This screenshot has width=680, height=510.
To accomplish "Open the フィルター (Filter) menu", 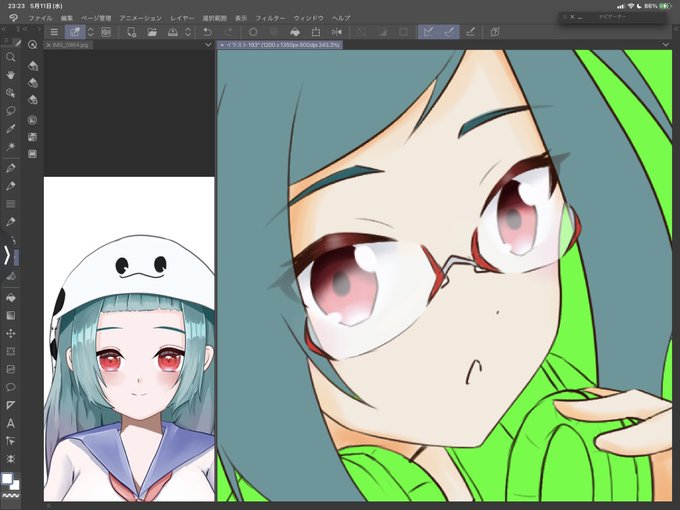I will [270, 18].
